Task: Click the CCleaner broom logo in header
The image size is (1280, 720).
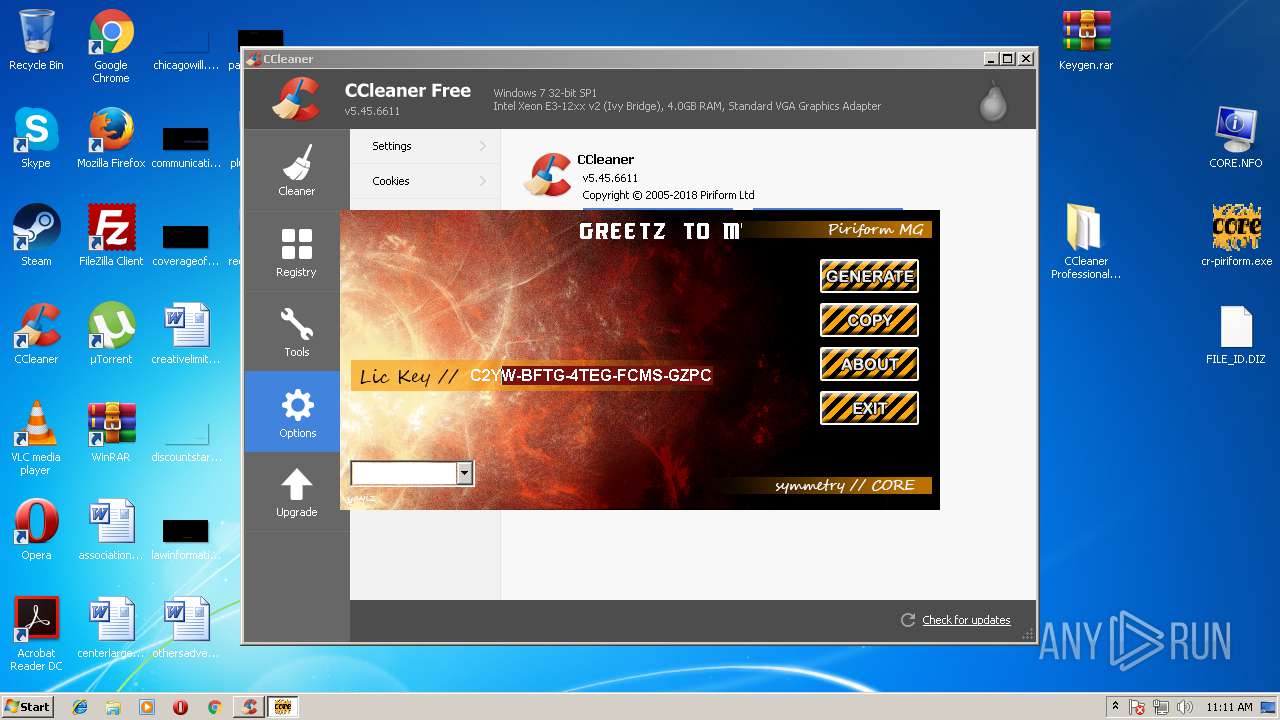Action: [296, 99]
